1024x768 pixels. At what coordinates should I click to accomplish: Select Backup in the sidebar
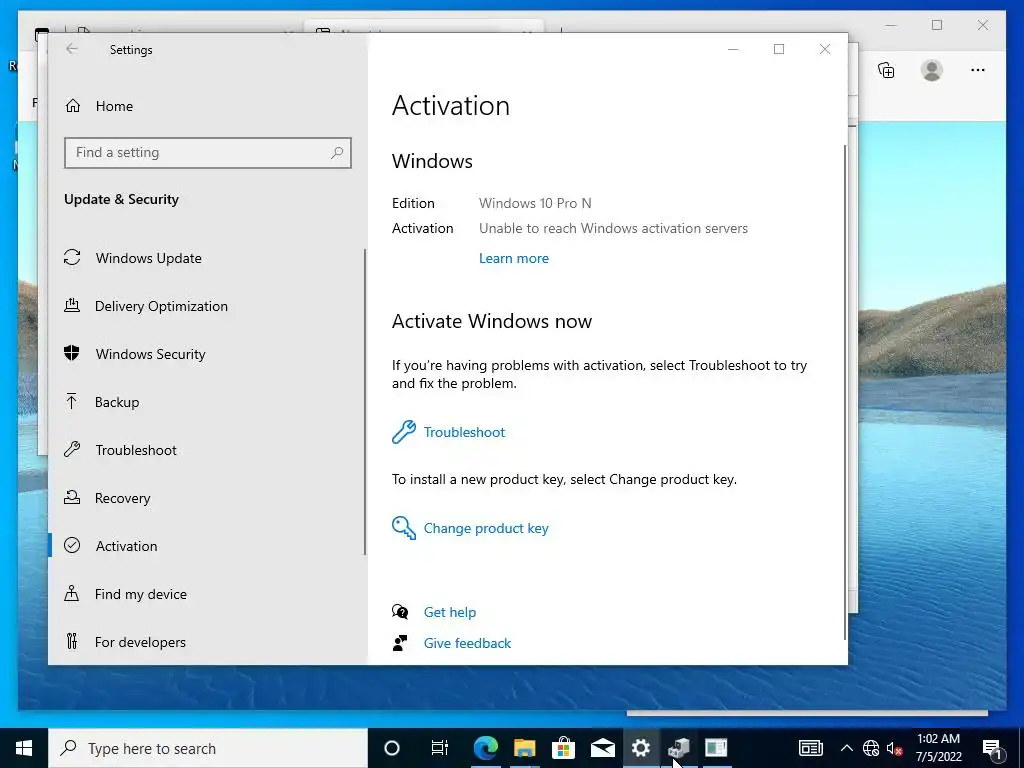pyautogui.click(x=101, y=402)
